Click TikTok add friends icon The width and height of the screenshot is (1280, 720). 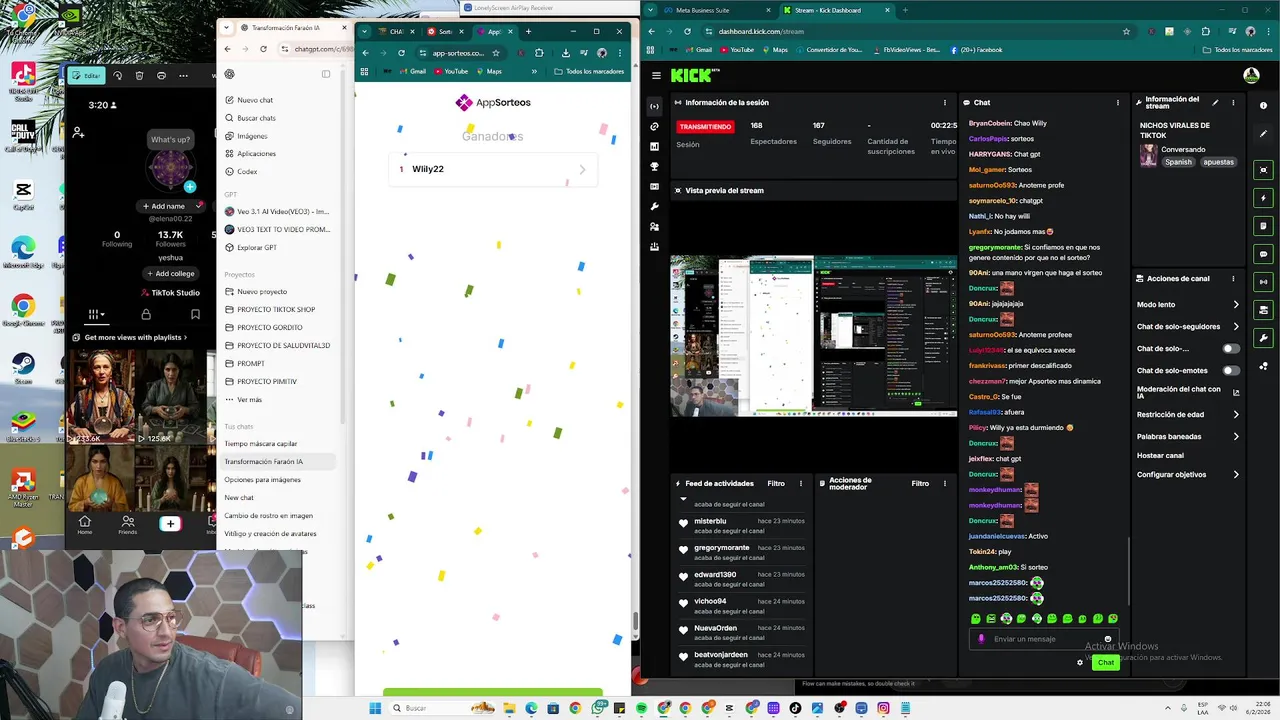coord(78,132)
